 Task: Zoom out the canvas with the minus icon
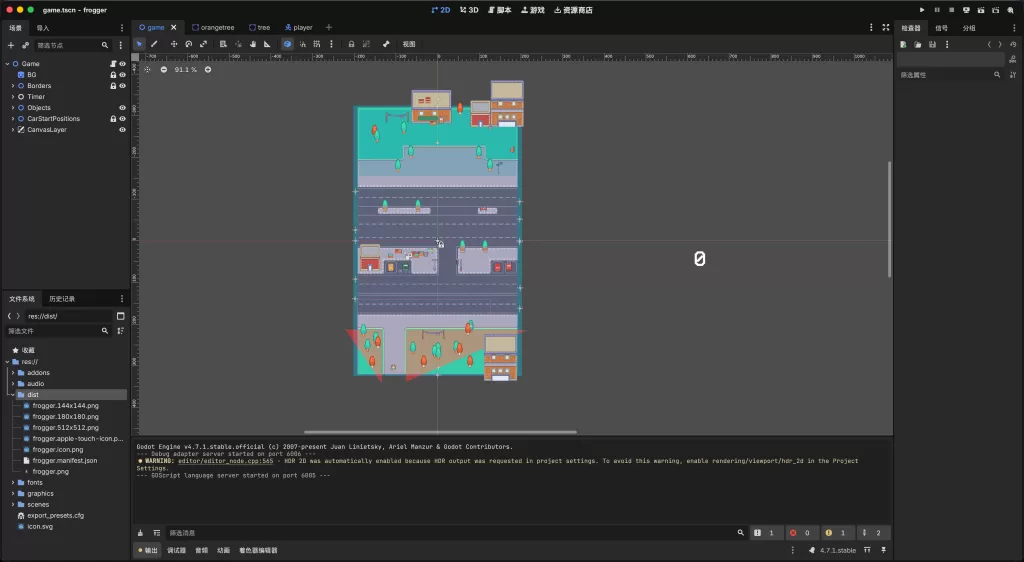coord(163,69)
